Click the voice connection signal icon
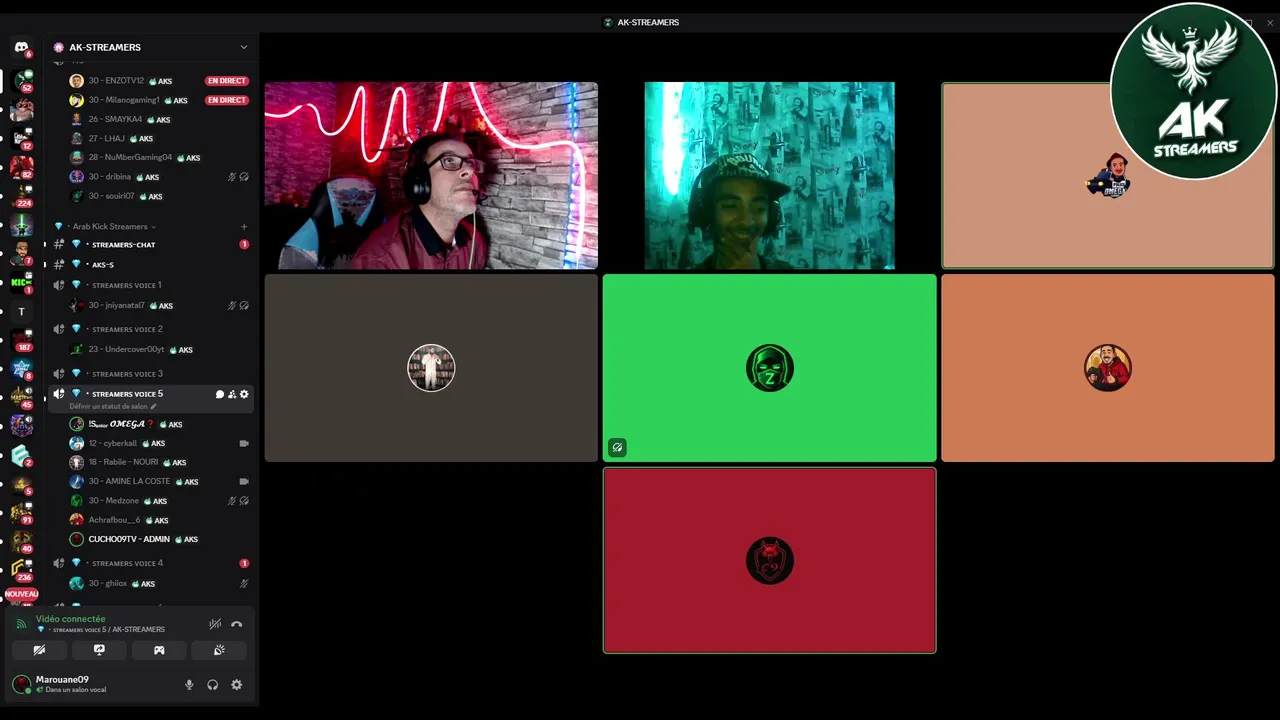 click(22, 624)
